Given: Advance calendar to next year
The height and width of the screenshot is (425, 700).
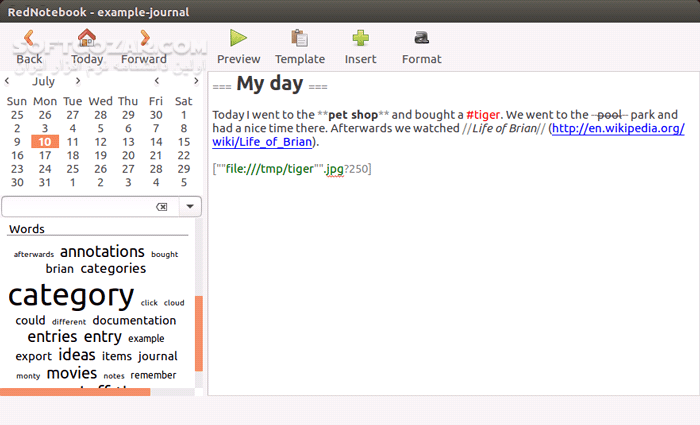Looking at the screenshot, I should pos(195,81).
